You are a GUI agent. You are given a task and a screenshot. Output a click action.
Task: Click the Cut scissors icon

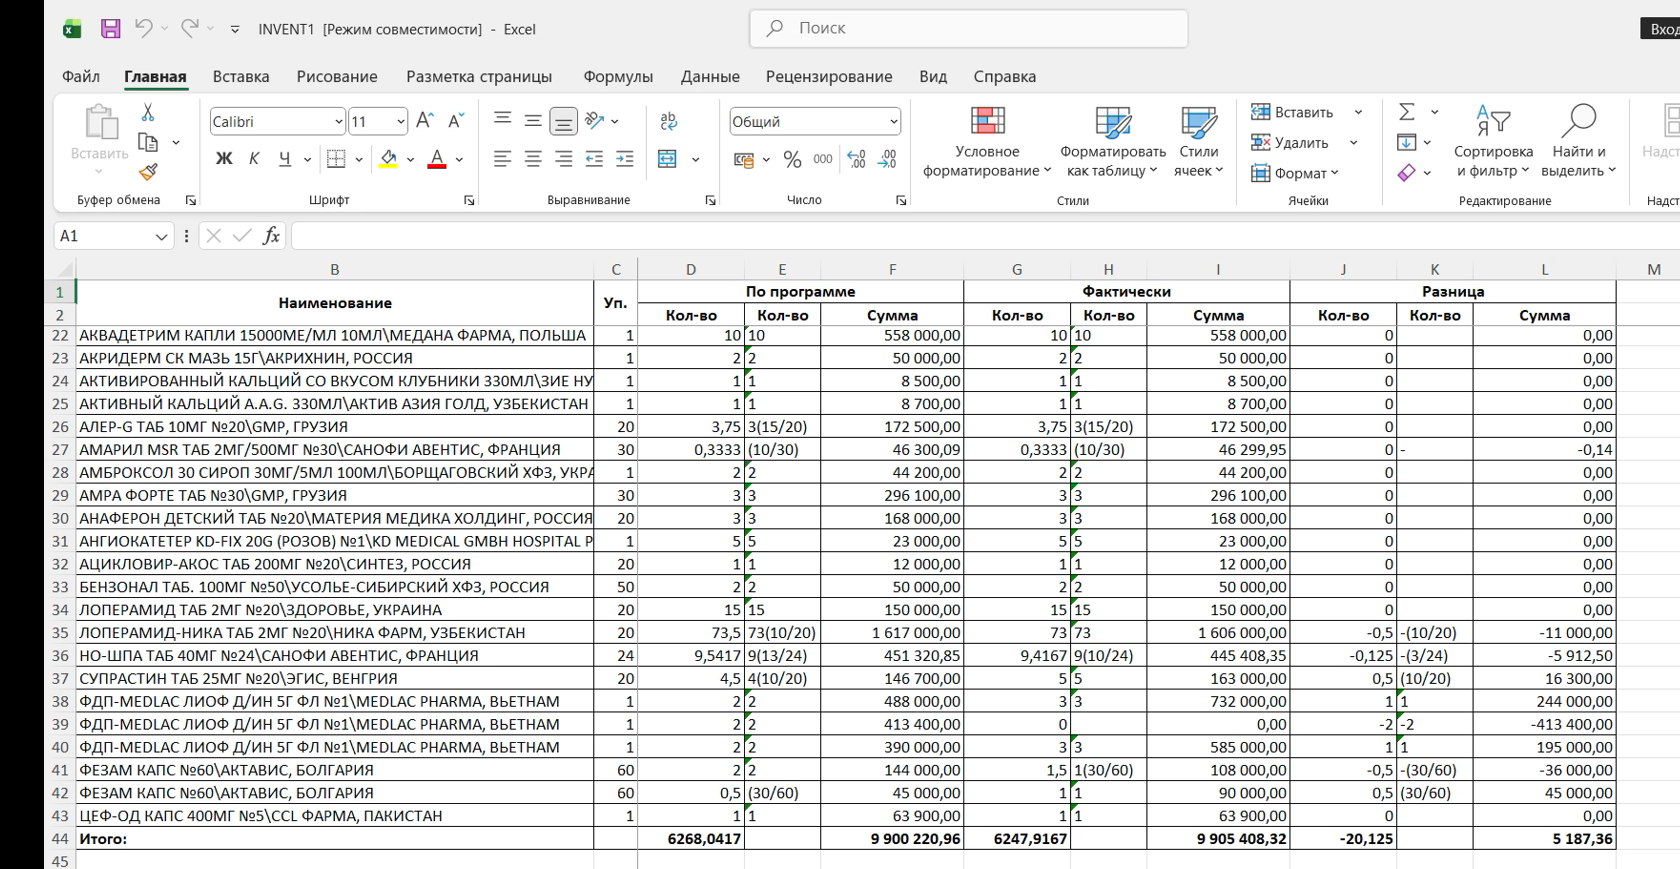[148, 112]
